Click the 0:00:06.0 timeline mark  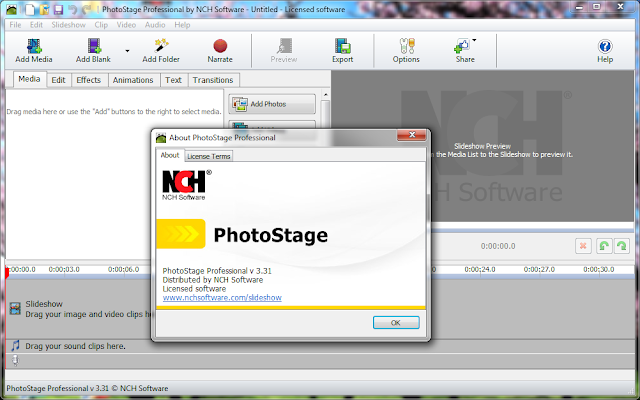(123, 269)
